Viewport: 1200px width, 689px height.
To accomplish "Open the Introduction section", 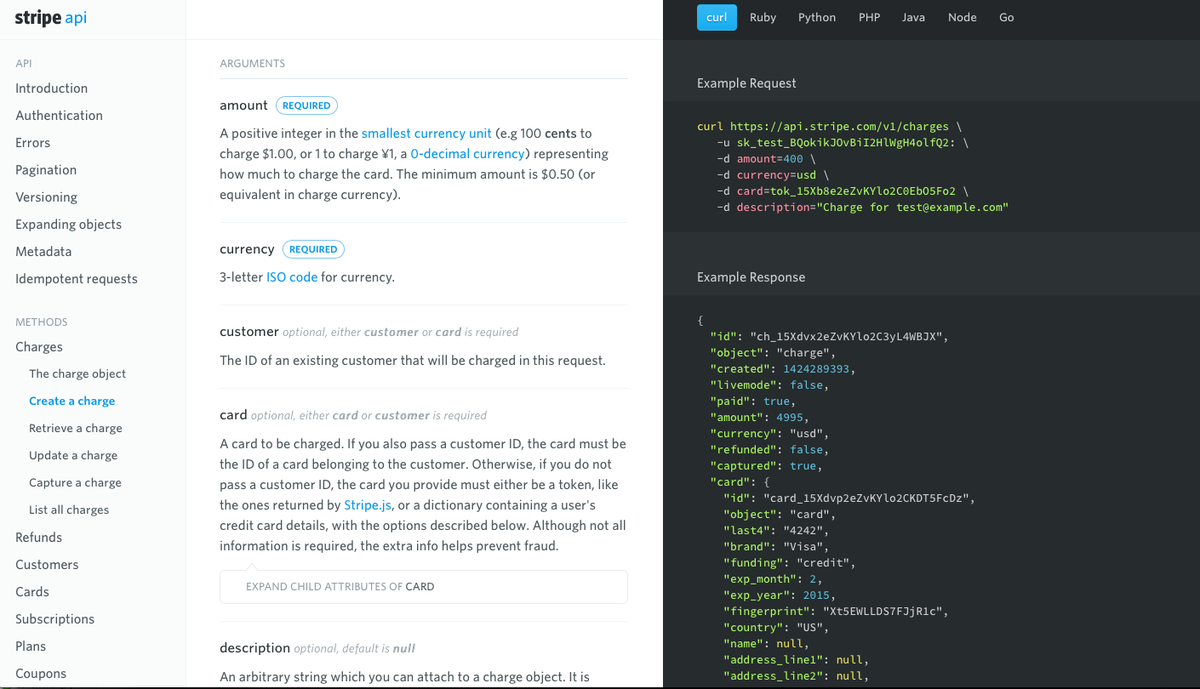I will pyautogui.click(x=51, y=88).
